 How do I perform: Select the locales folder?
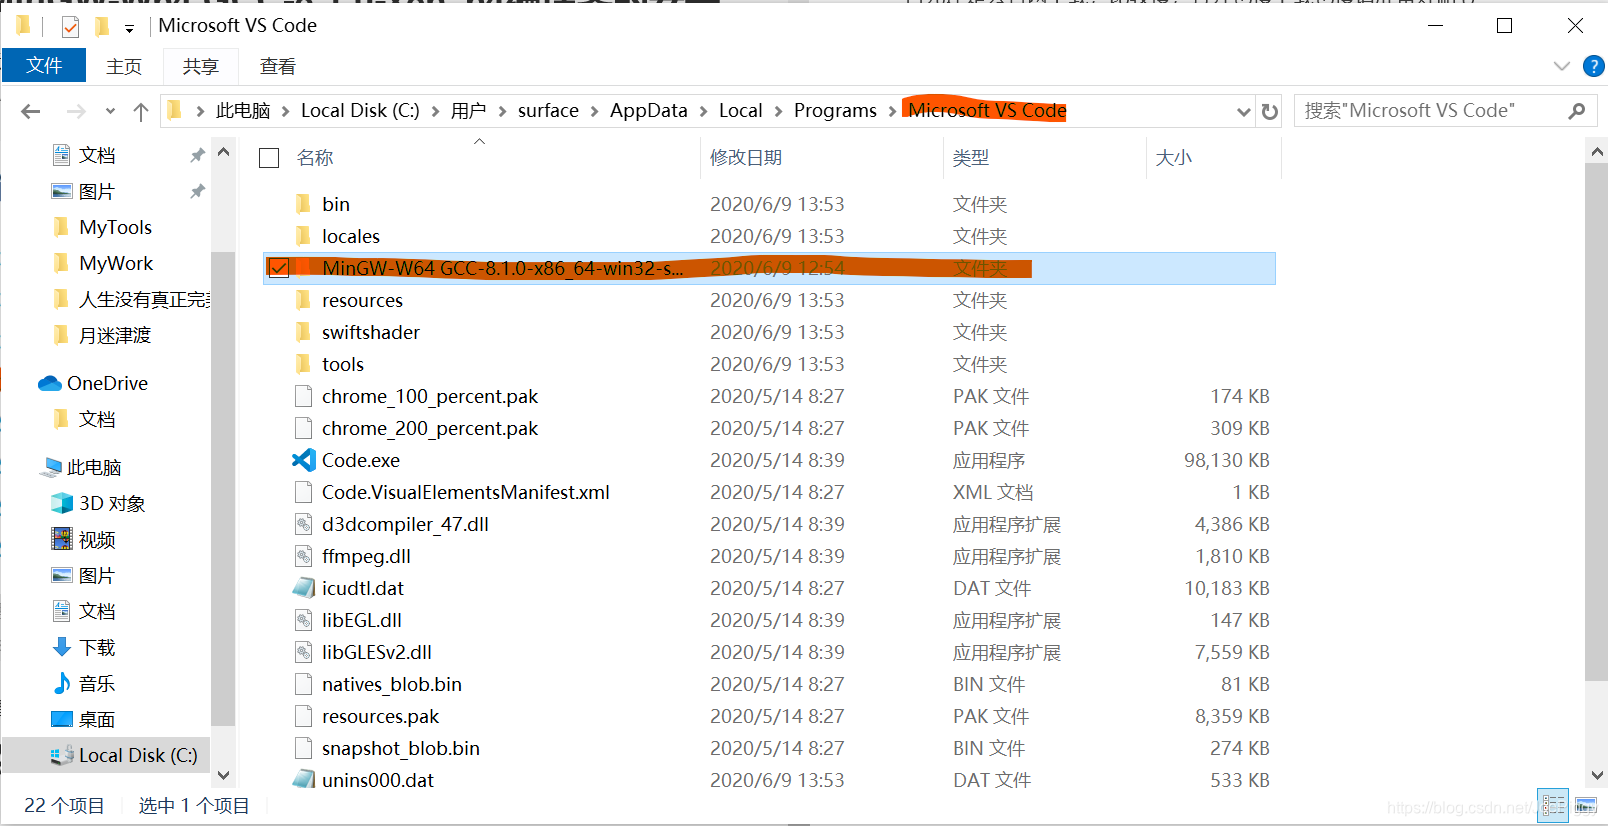[351, 236]
